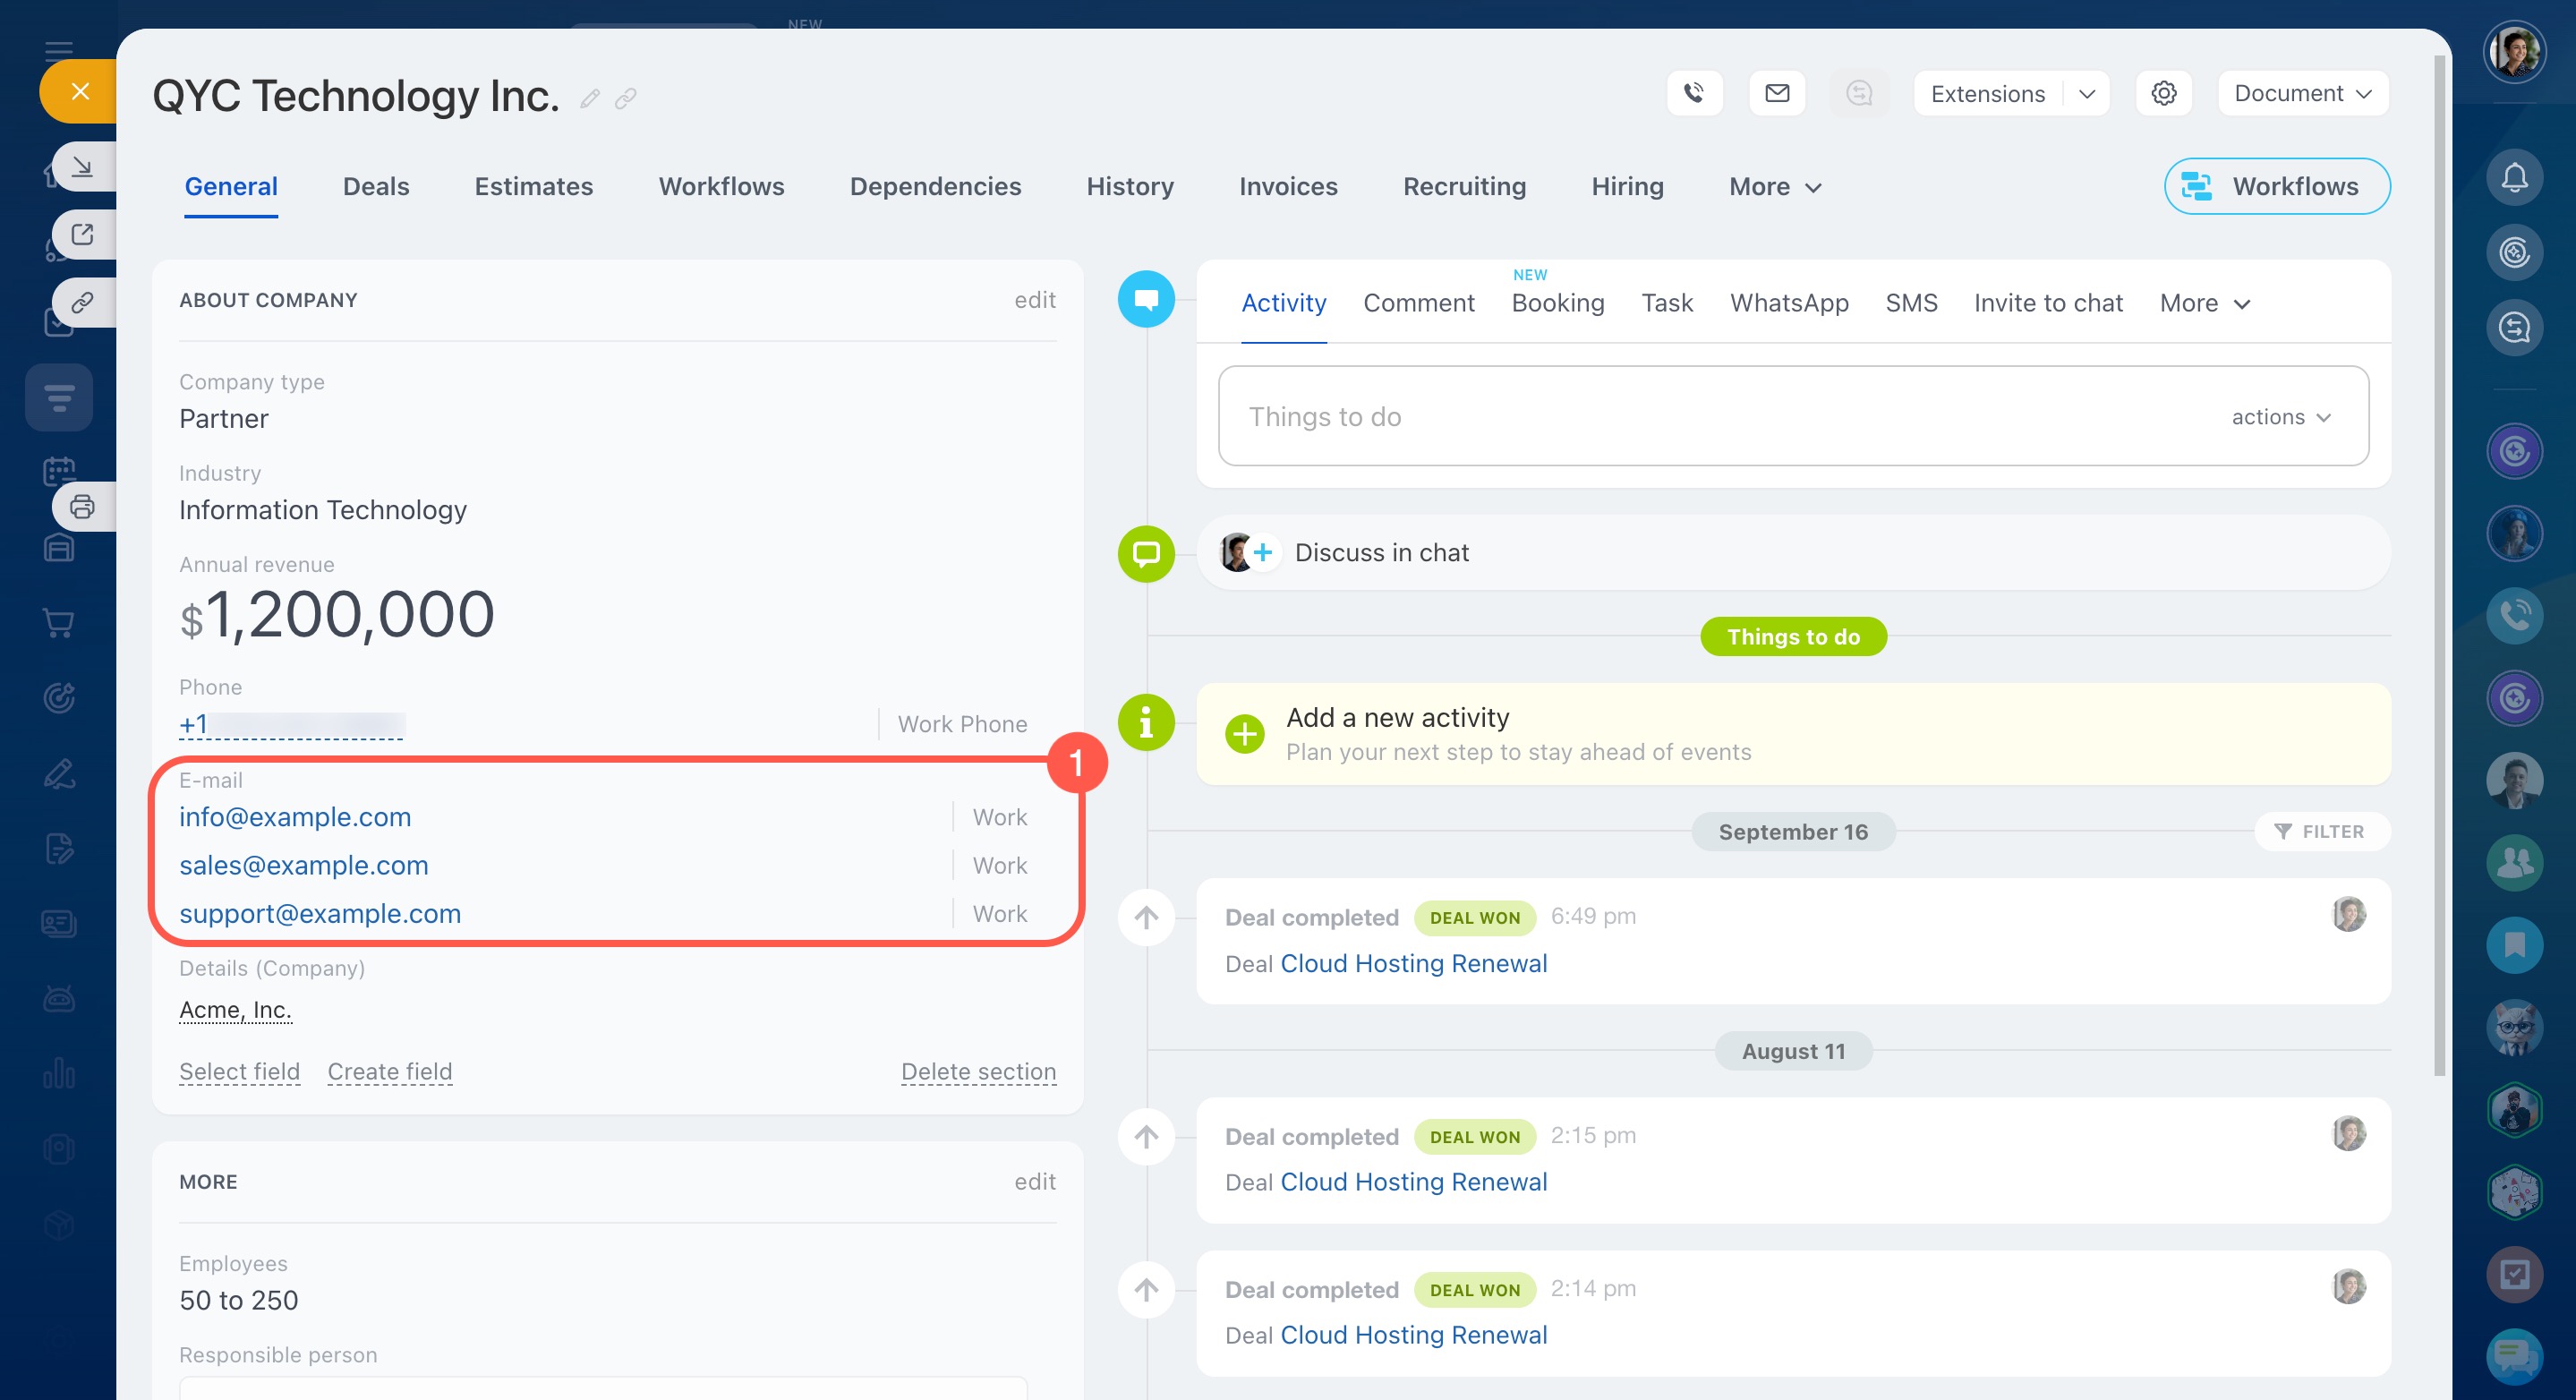The image size is (2576, 1400).
Task: Expand the actions dropdown in Things to do
Action: coord(2281,417)
